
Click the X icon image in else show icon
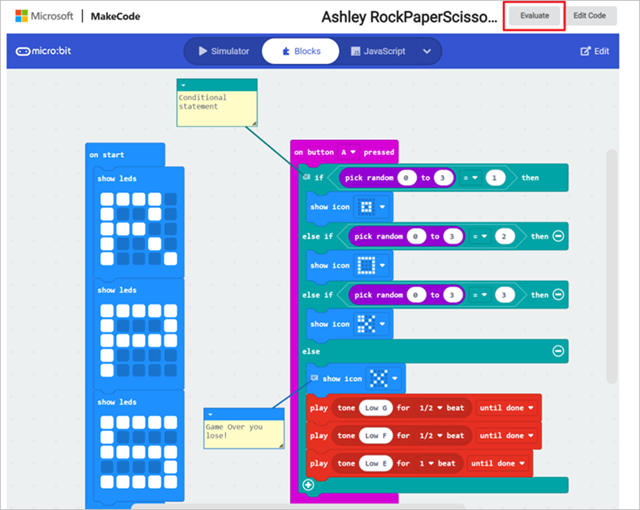click(x=378, y=378)
